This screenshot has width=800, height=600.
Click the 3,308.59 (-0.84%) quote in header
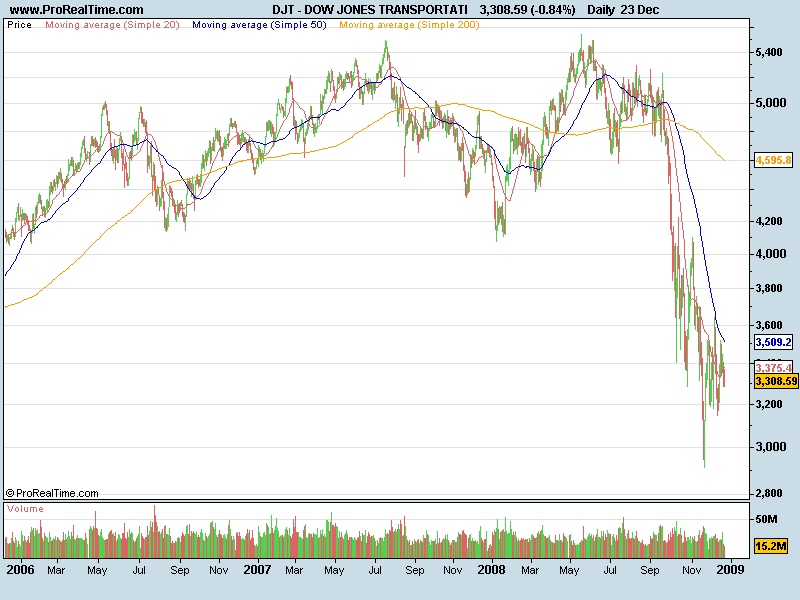(527, 10)
